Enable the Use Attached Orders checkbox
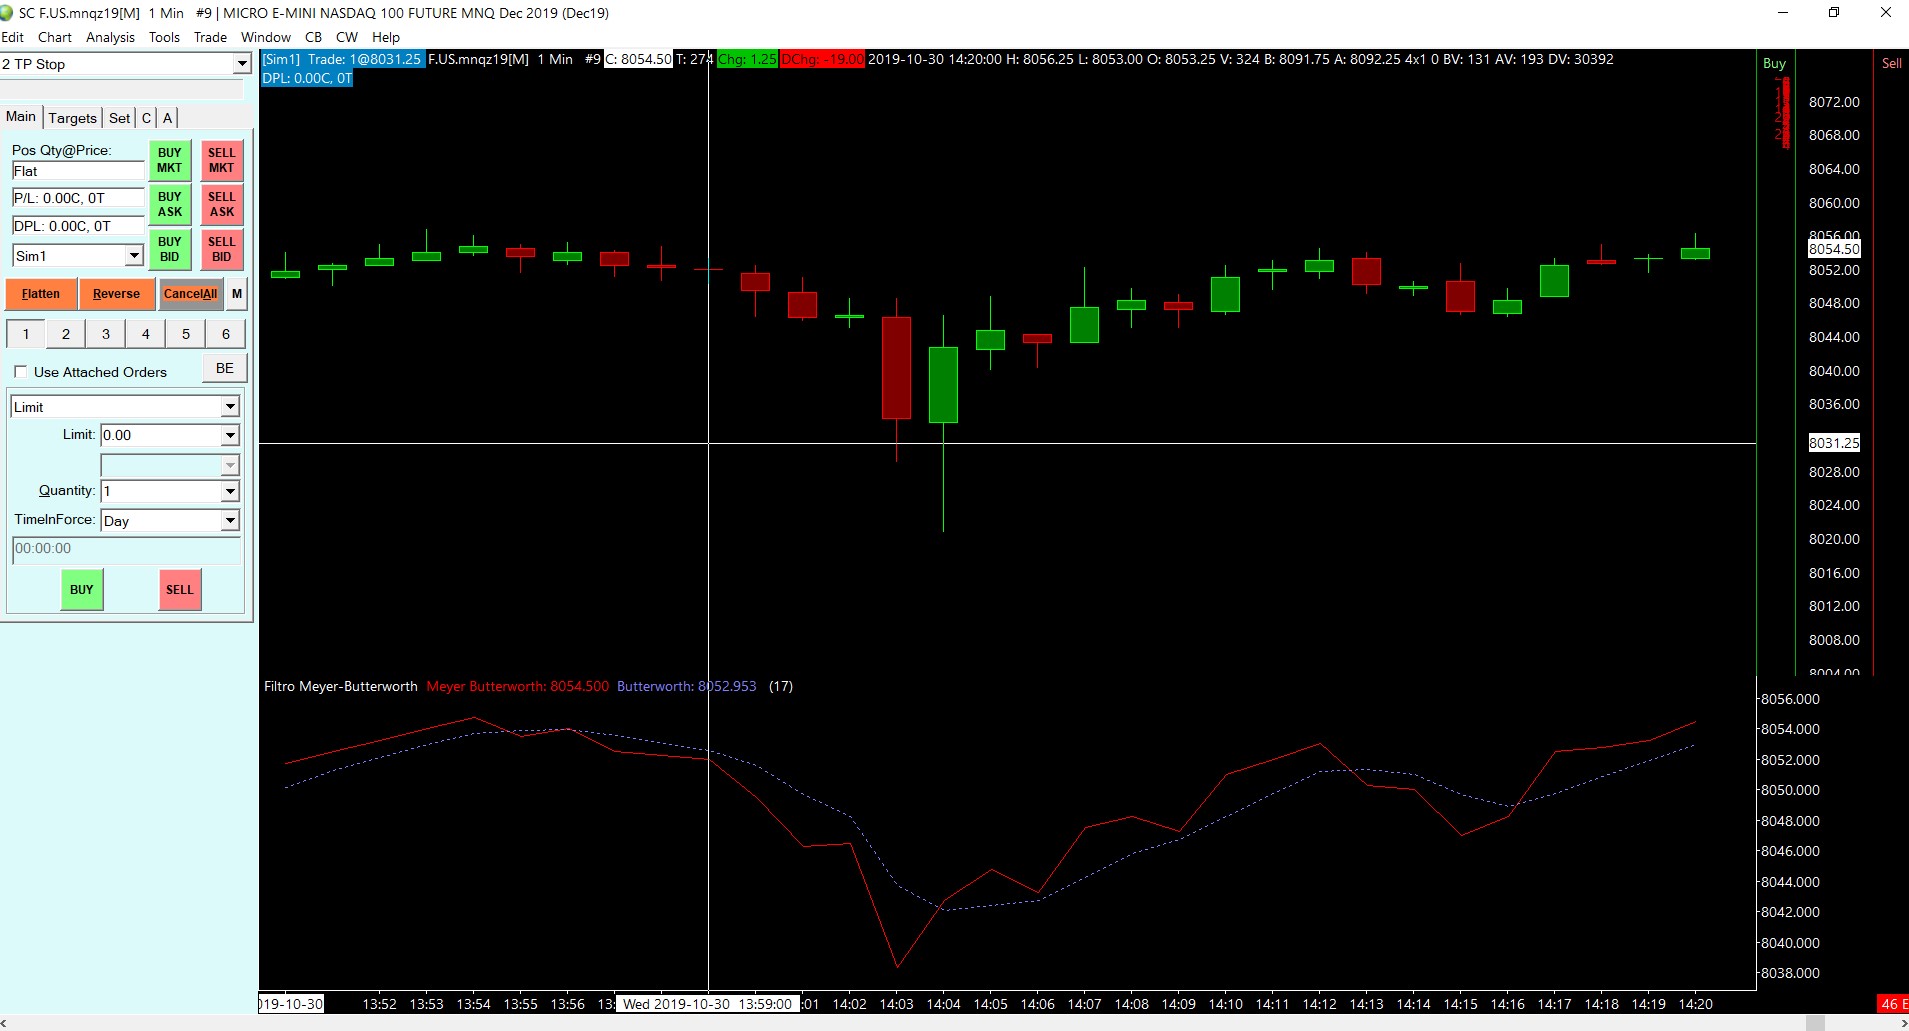 [x=21, y=372]
